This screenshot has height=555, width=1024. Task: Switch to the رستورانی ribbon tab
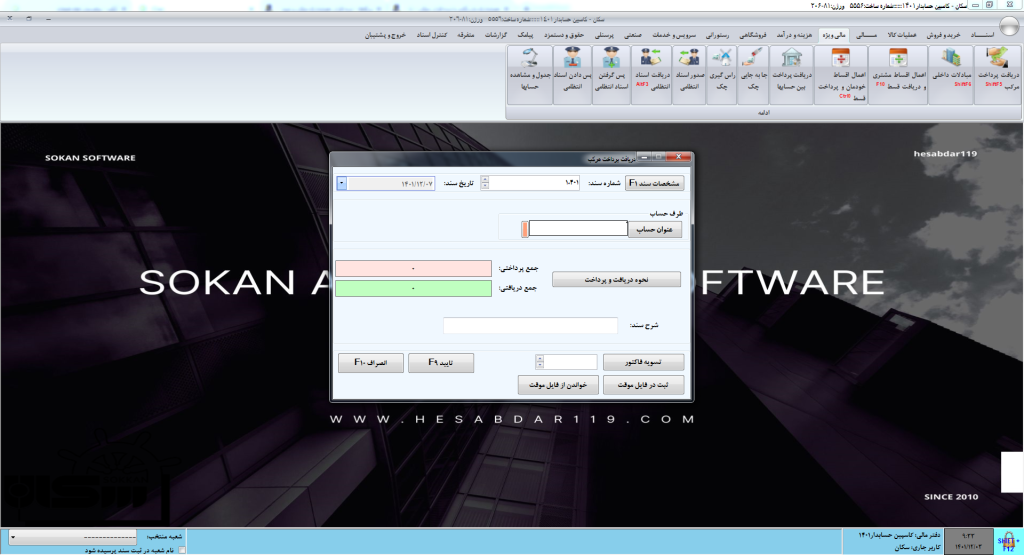click(x=717, y=35)
